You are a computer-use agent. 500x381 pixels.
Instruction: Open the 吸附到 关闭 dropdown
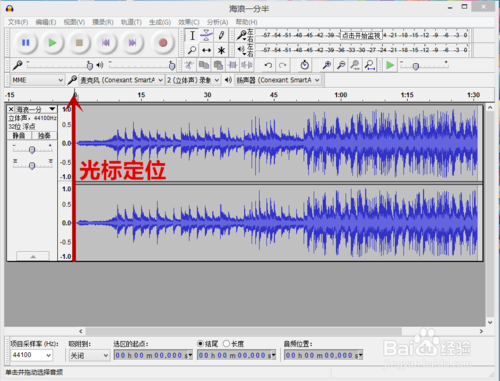click(89, 355)
